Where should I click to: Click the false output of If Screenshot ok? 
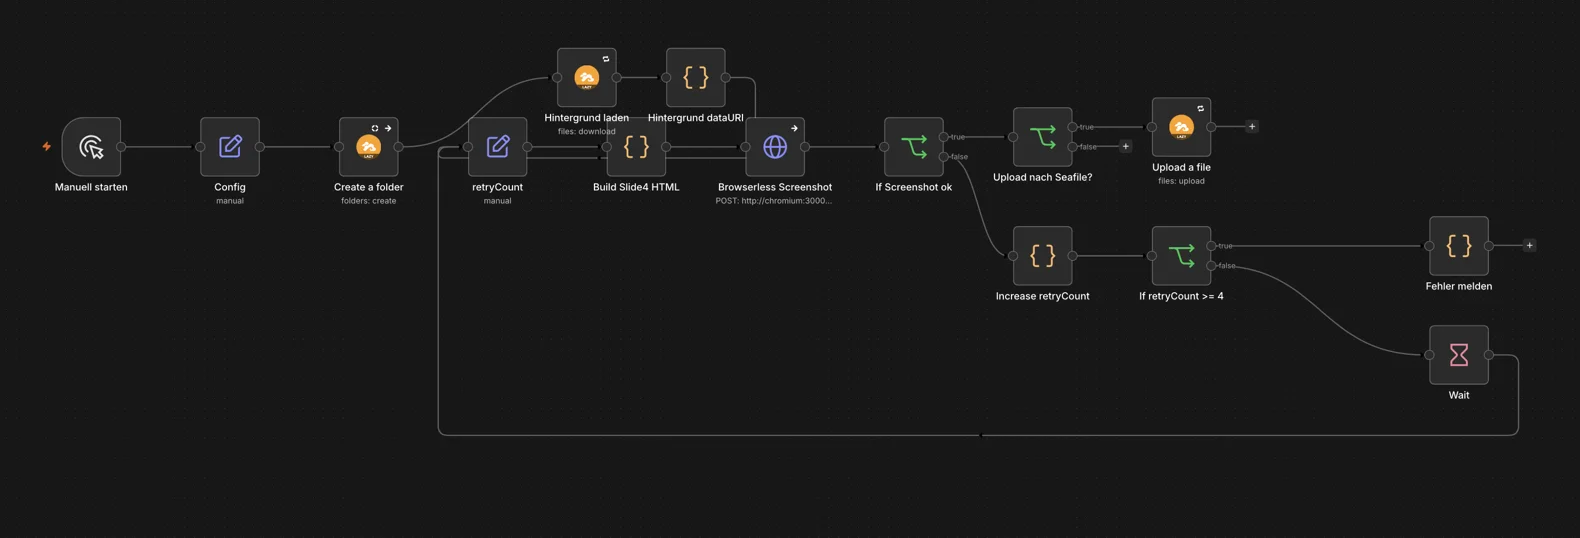(944, 157)
